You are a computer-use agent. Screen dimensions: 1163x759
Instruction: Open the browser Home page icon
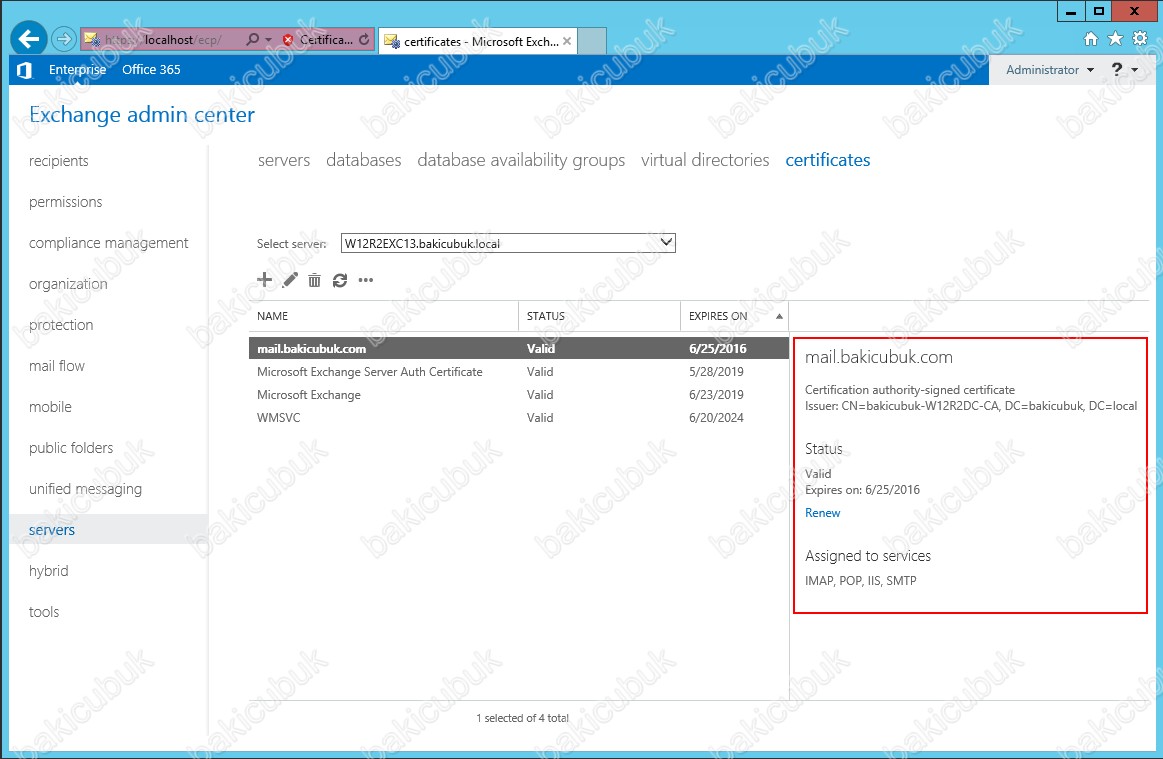pos(1090,39)
